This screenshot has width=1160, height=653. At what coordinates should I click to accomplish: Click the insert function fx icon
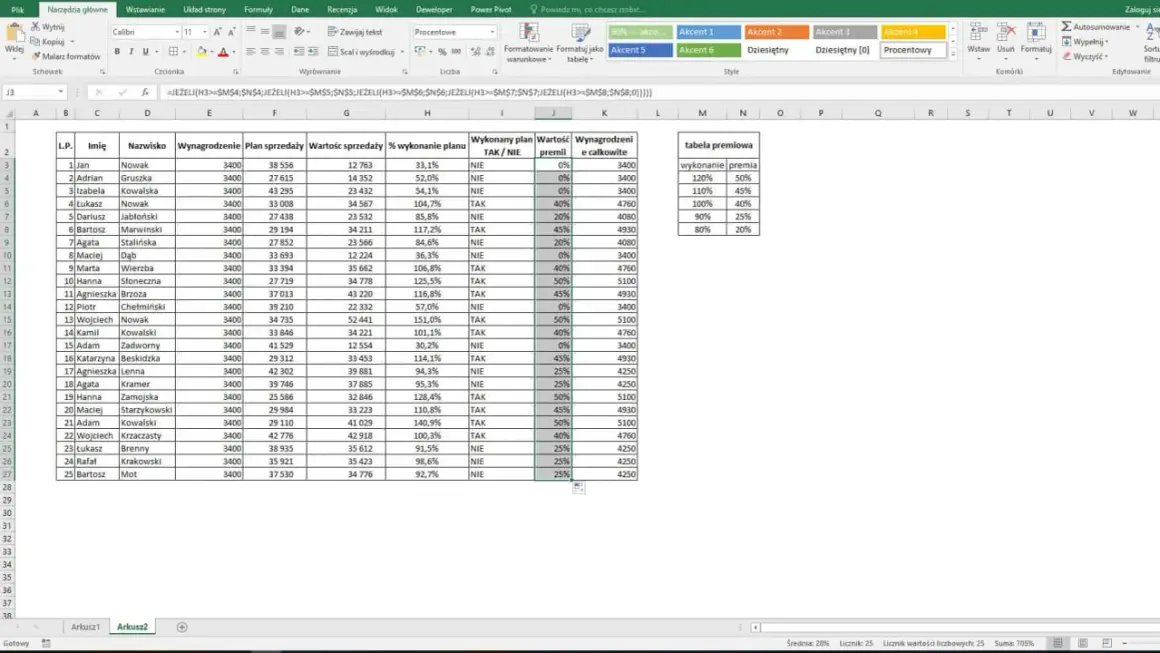pos(145,92)
